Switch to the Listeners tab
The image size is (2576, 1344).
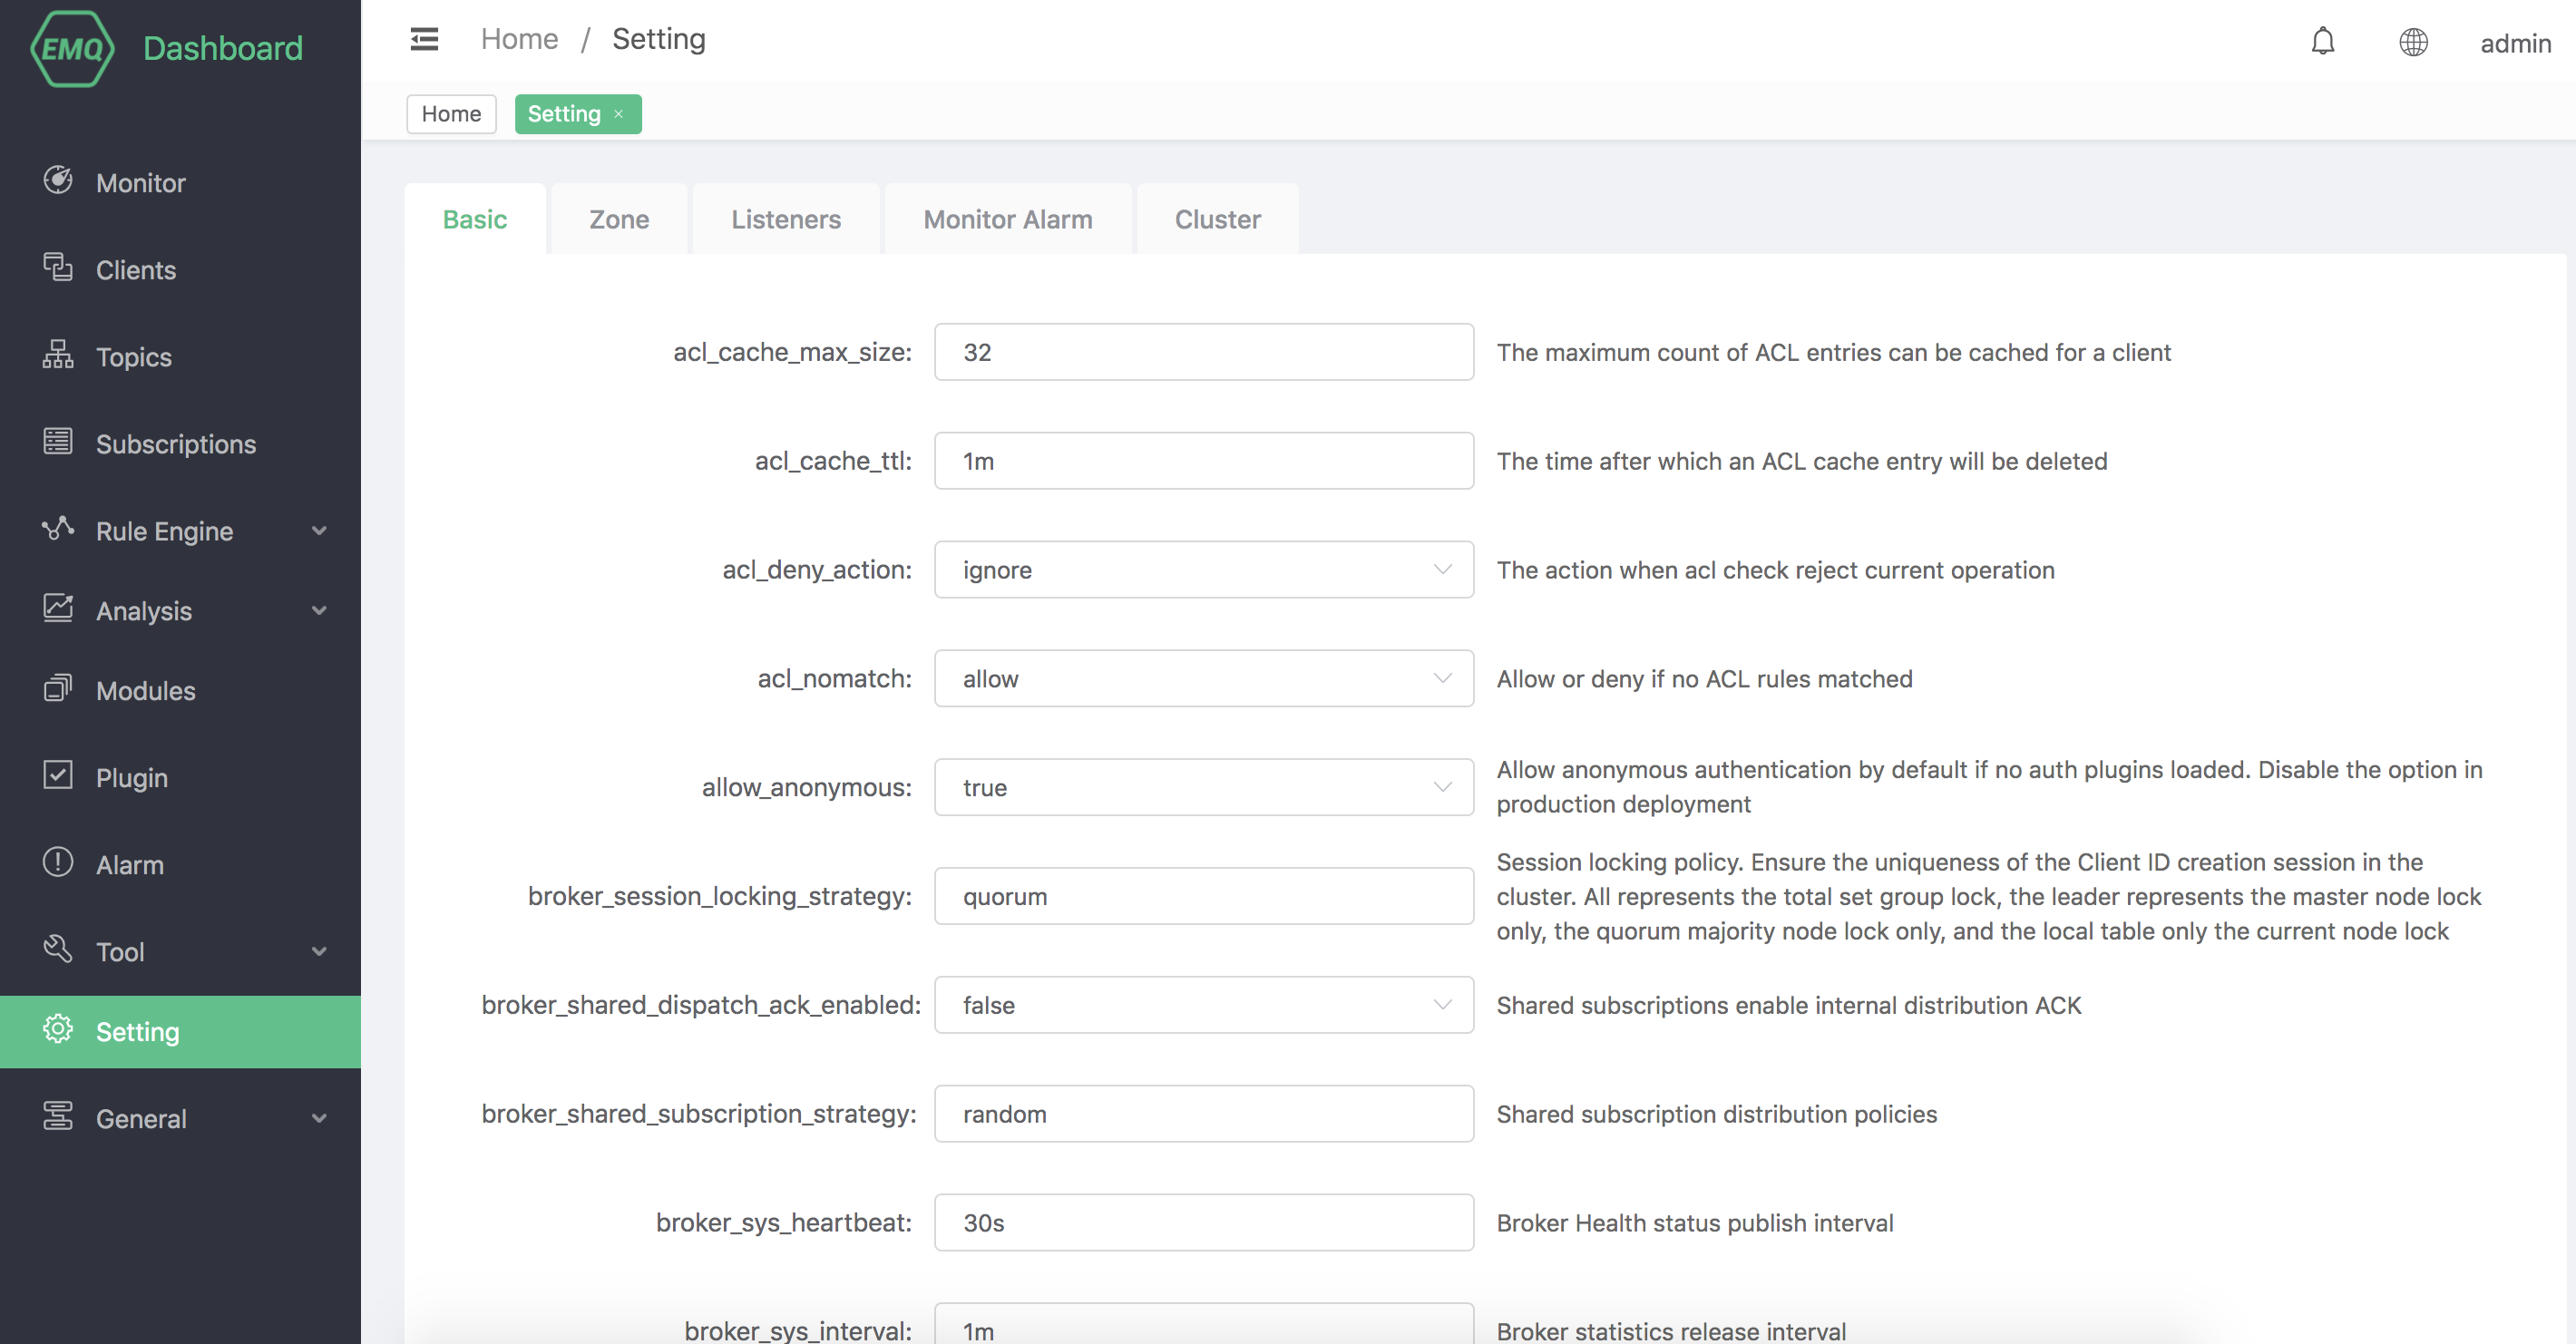[x=786, y=219]
